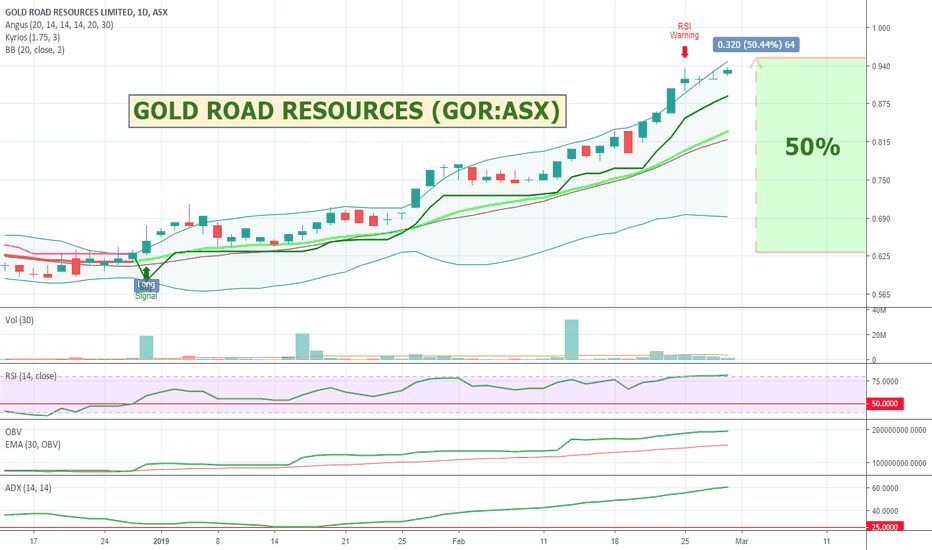Click the green Long Signal arrow marker
932x550 pixels.
click(146, 274)
